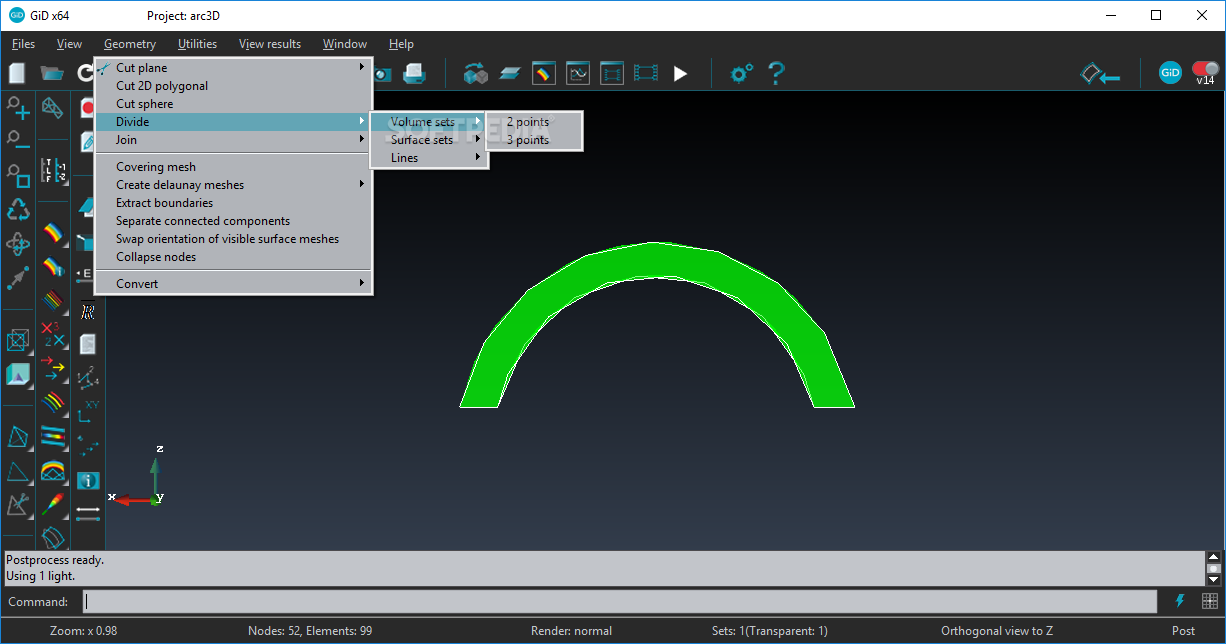
Task: Click the question mark help icon
Action: click(776, 73)
